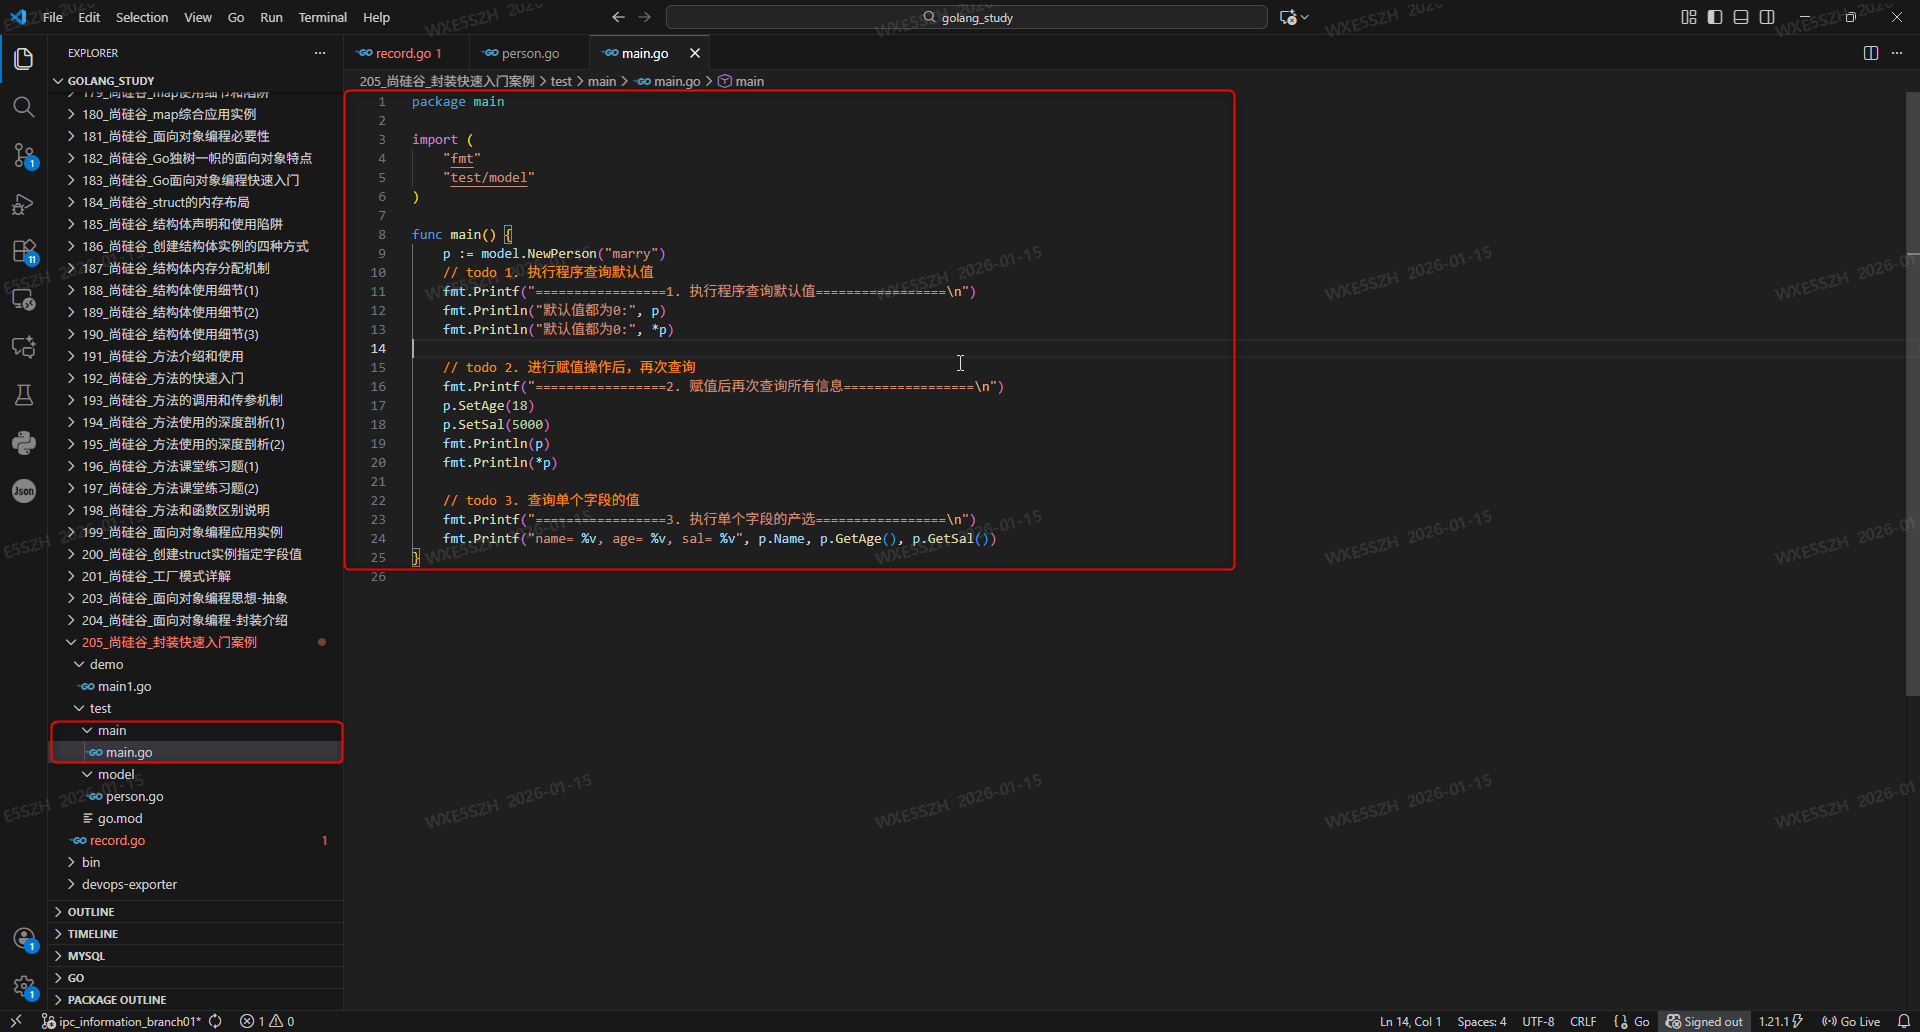Open person.go under the model folder
Image resolution: width=1920 pixels, height=1032 pixels.
134,796
